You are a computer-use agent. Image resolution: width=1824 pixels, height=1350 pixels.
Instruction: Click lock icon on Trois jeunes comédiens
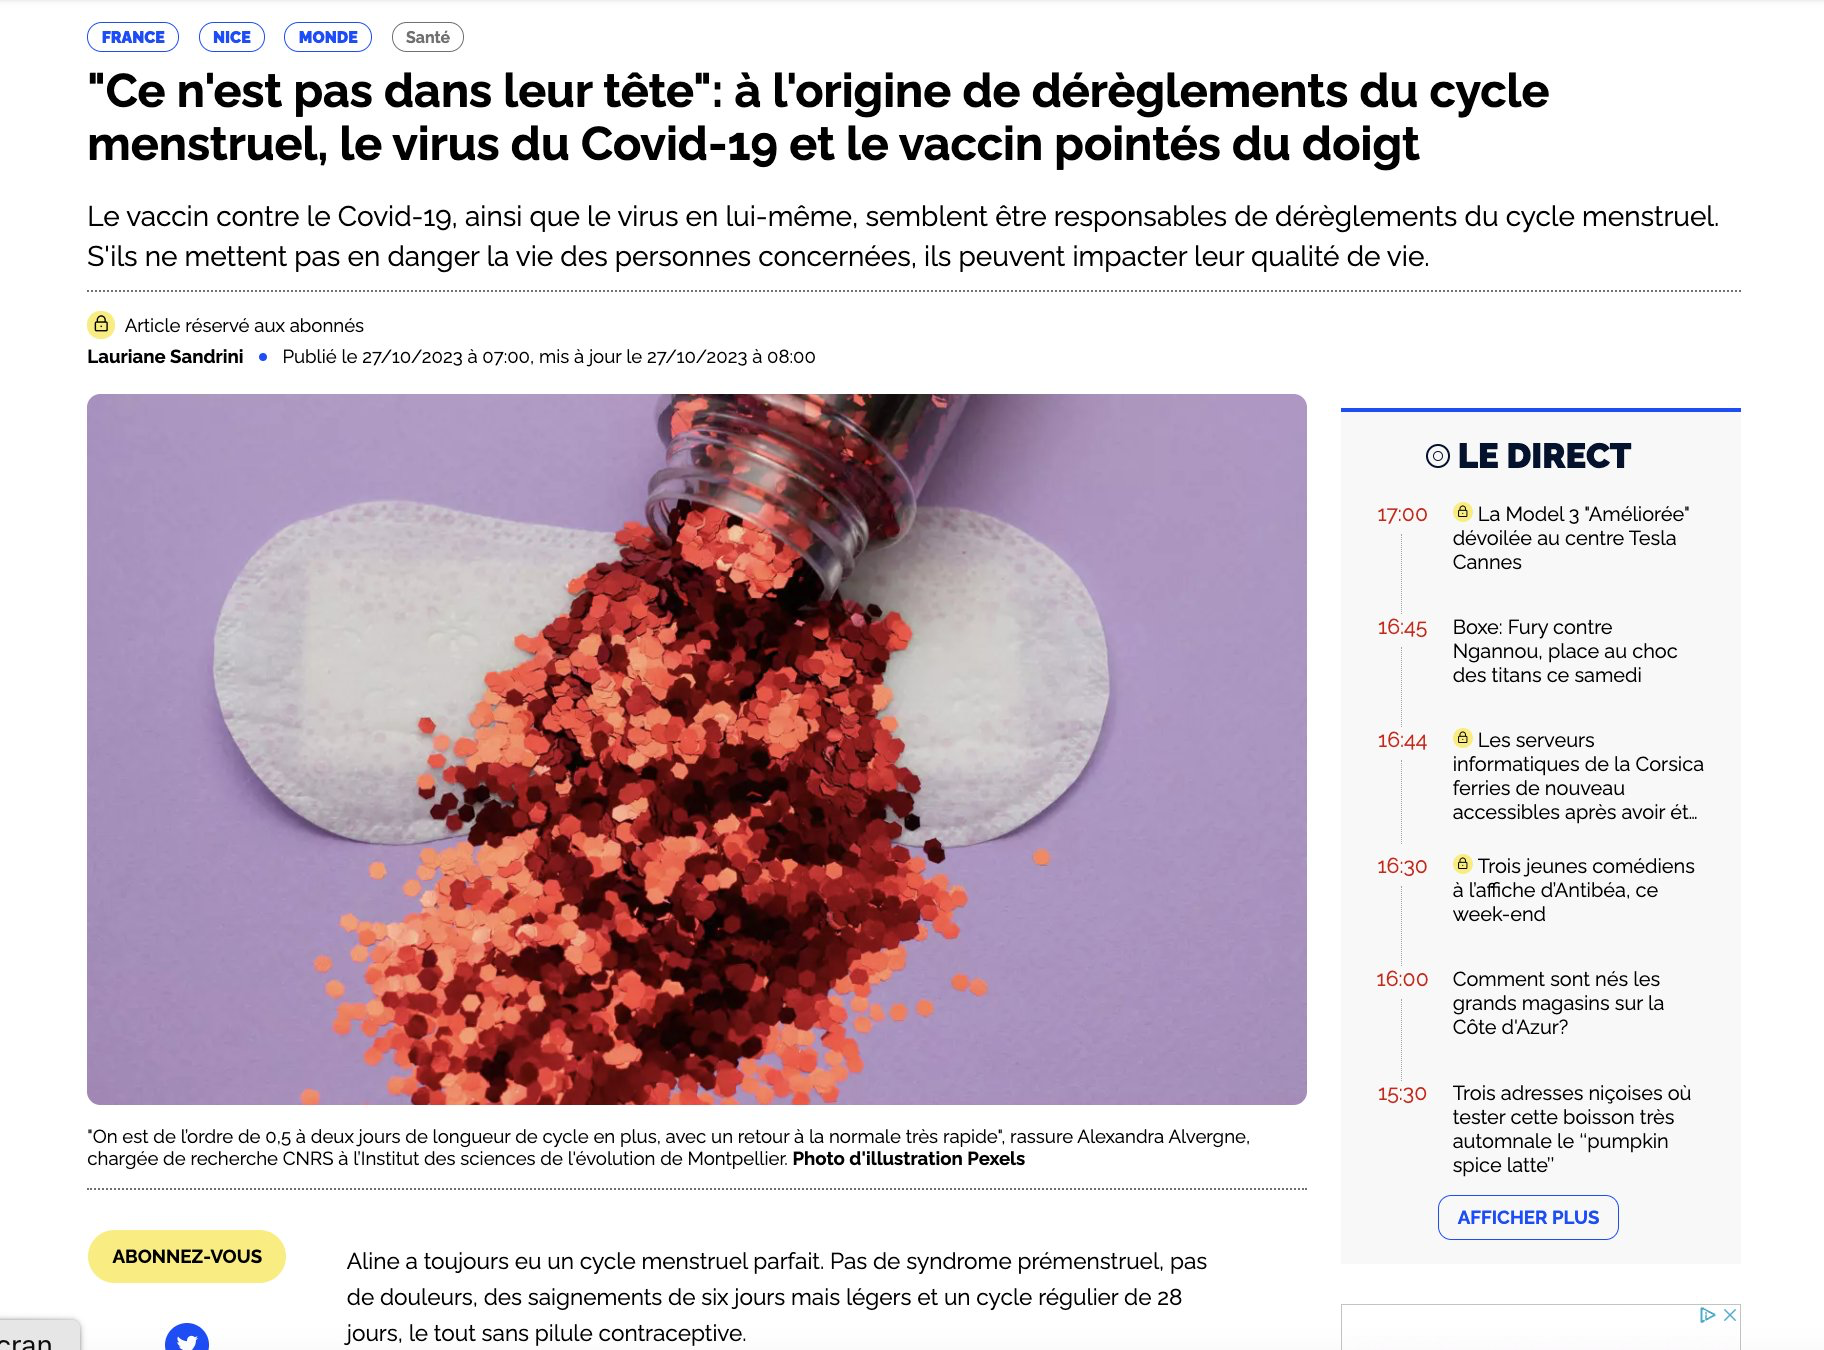coord(1462,864)
